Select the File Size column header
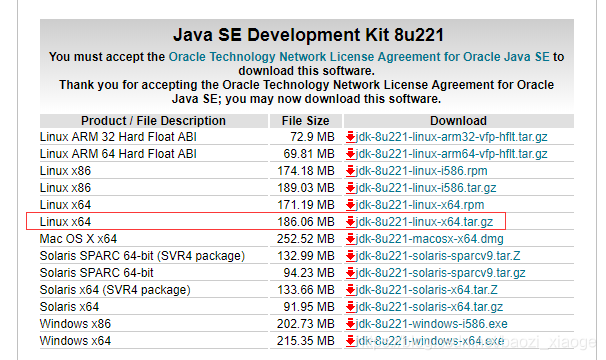Screen dimensions: 606x360 pyautogui.click(x=306, y=121)
